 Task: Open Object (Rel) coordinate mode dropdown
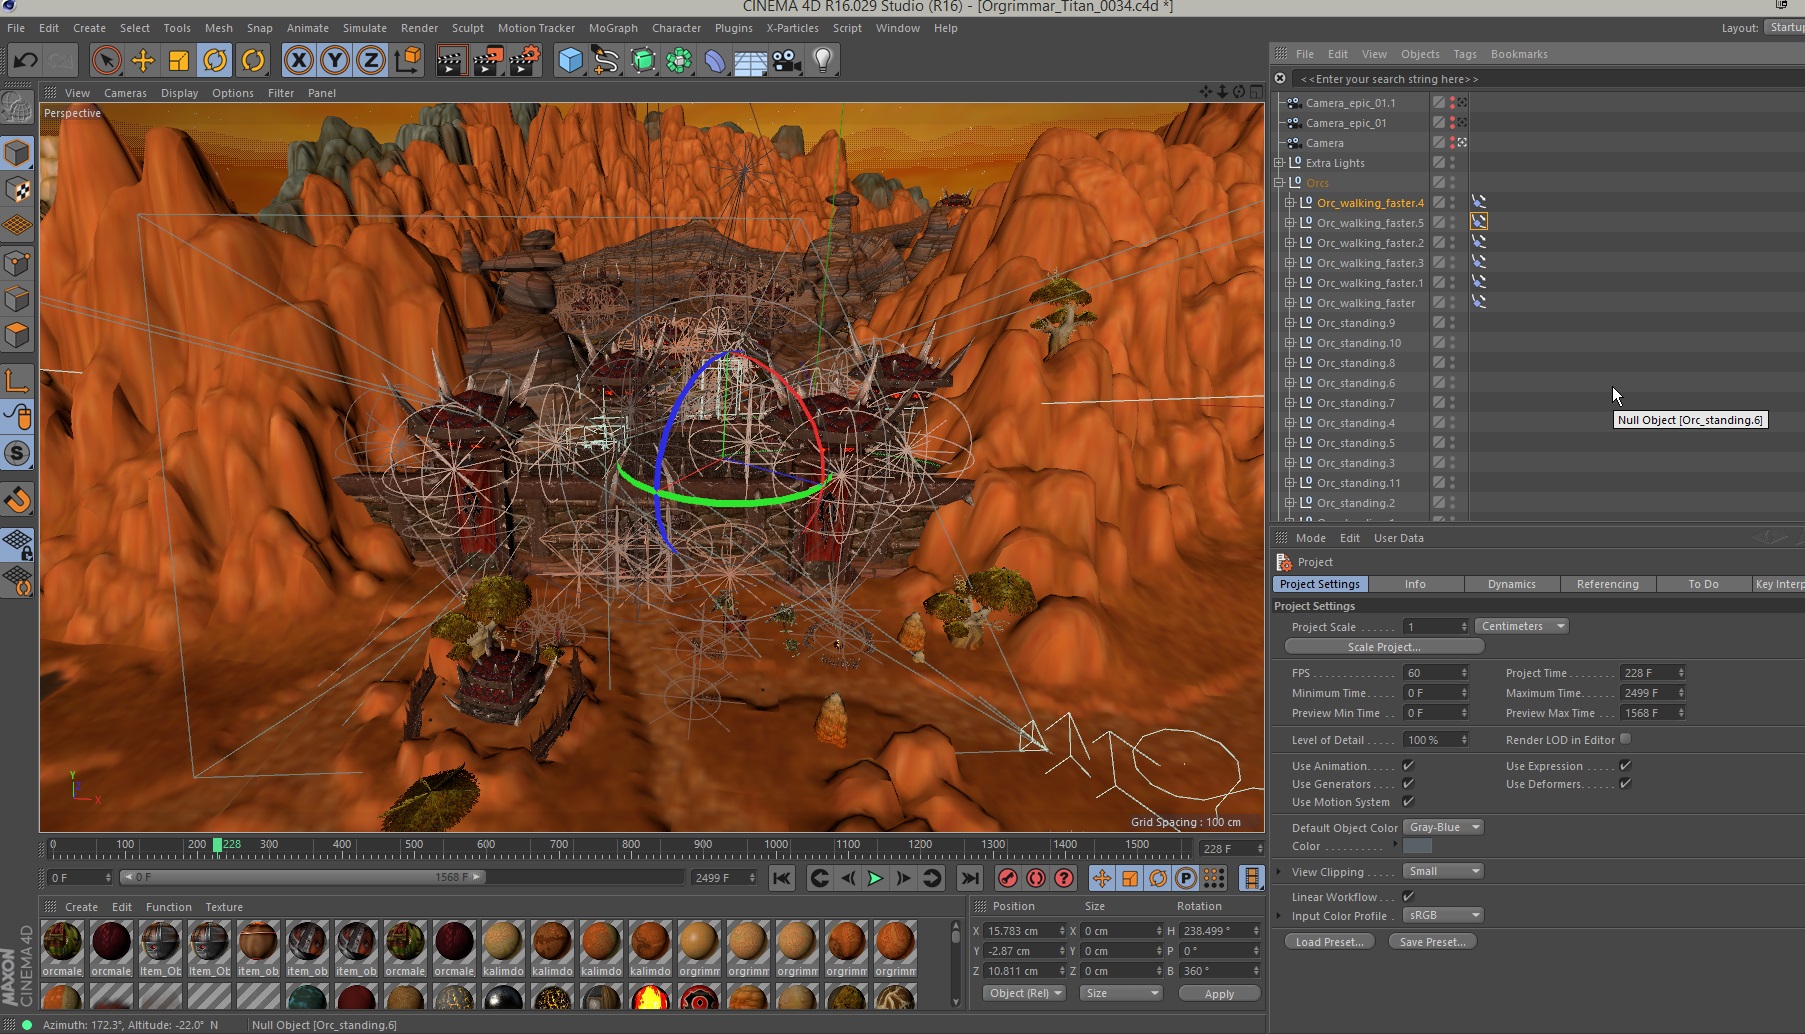[x=1024, y=993]
